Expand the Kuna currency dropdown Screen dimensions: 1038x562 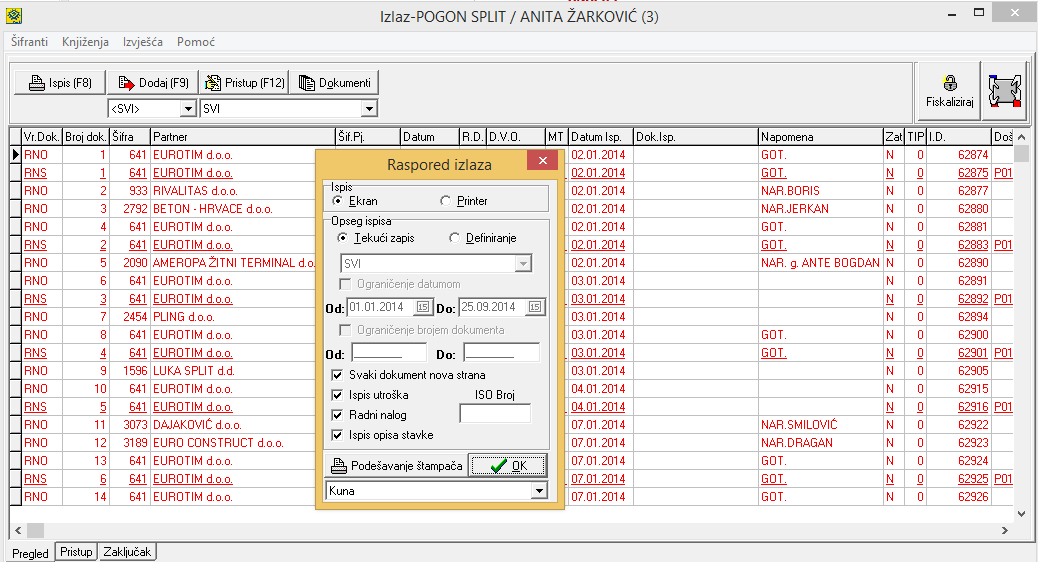tap(540, 491)
